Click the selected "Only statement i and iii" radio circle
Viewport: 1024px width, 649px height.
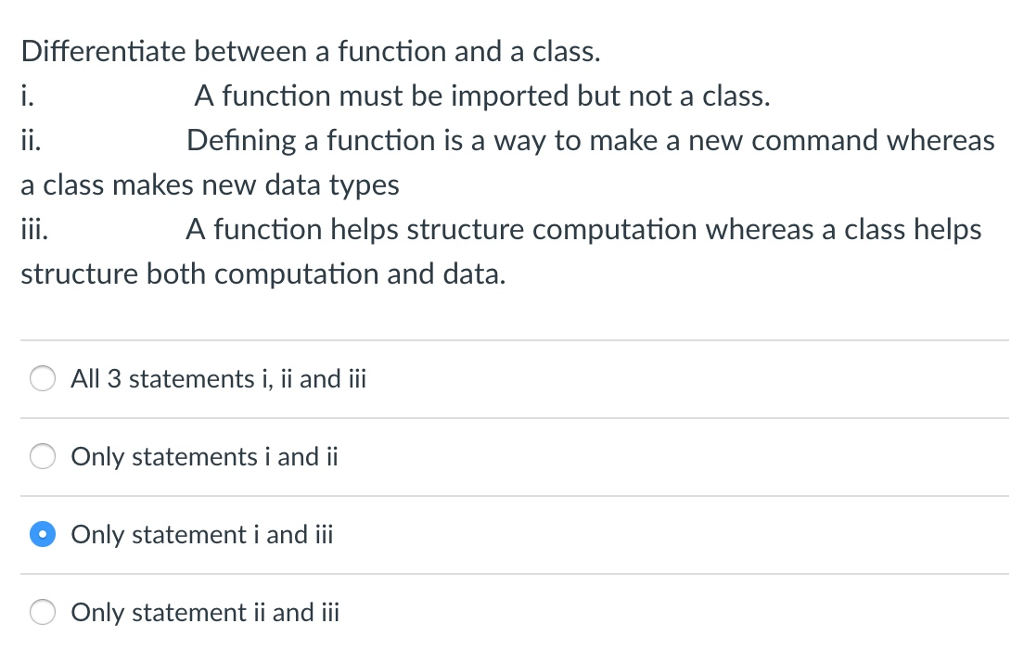43,535
